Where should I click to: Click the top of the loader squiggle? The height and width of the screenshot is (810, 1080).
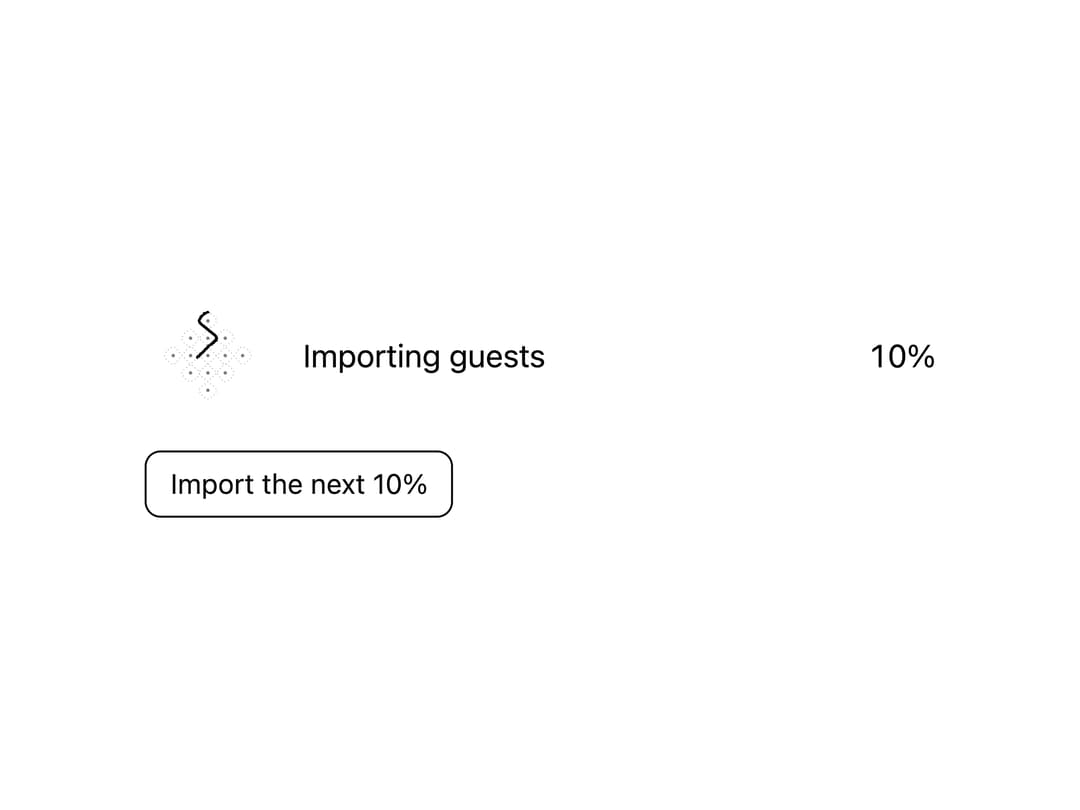[x=205, y=314]
